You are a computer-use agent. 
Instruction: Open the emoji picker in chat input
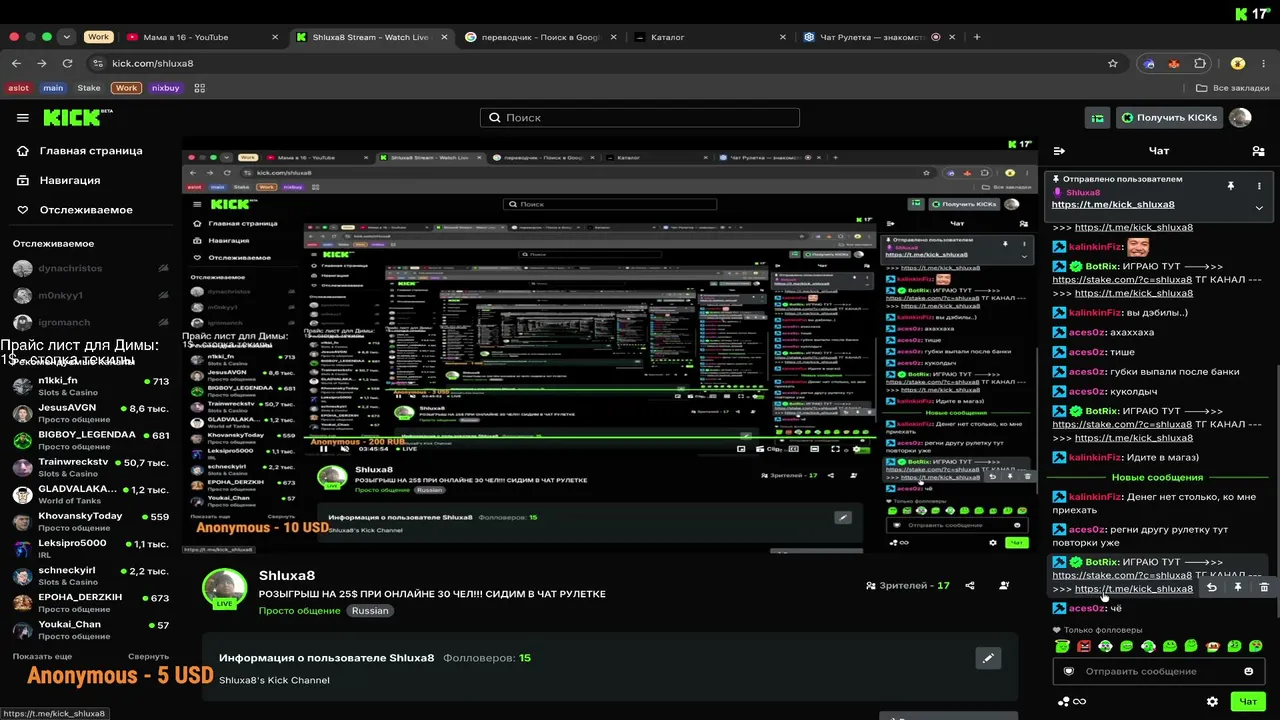click(1248, 671)
